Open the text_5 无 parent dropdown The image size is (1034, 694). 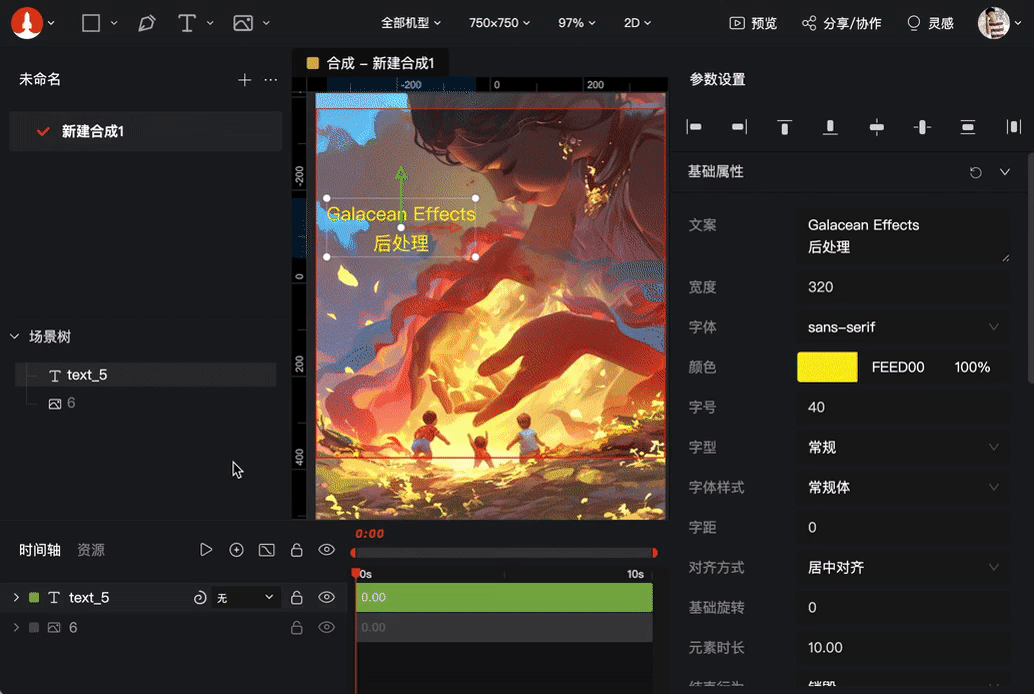(x=245, y=598)
